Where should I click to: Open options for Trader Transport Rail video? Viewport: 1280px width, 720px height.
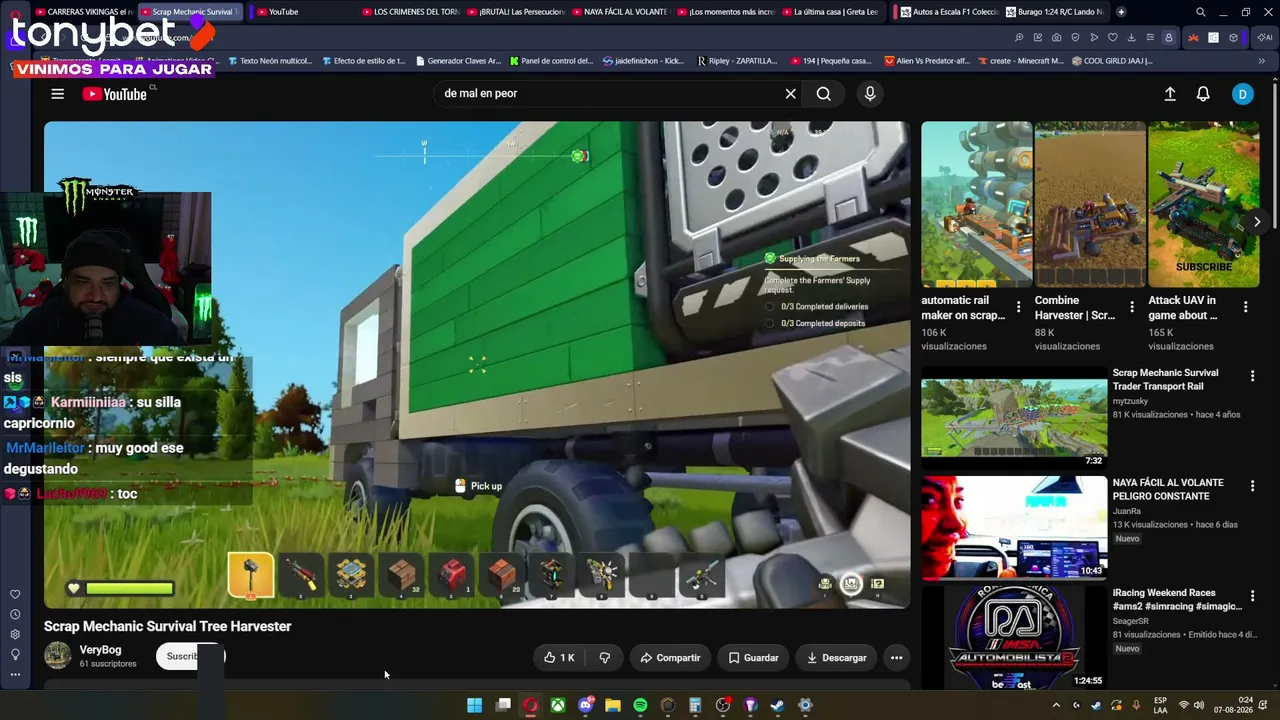pyautogui.click(x=1252, y=376)
